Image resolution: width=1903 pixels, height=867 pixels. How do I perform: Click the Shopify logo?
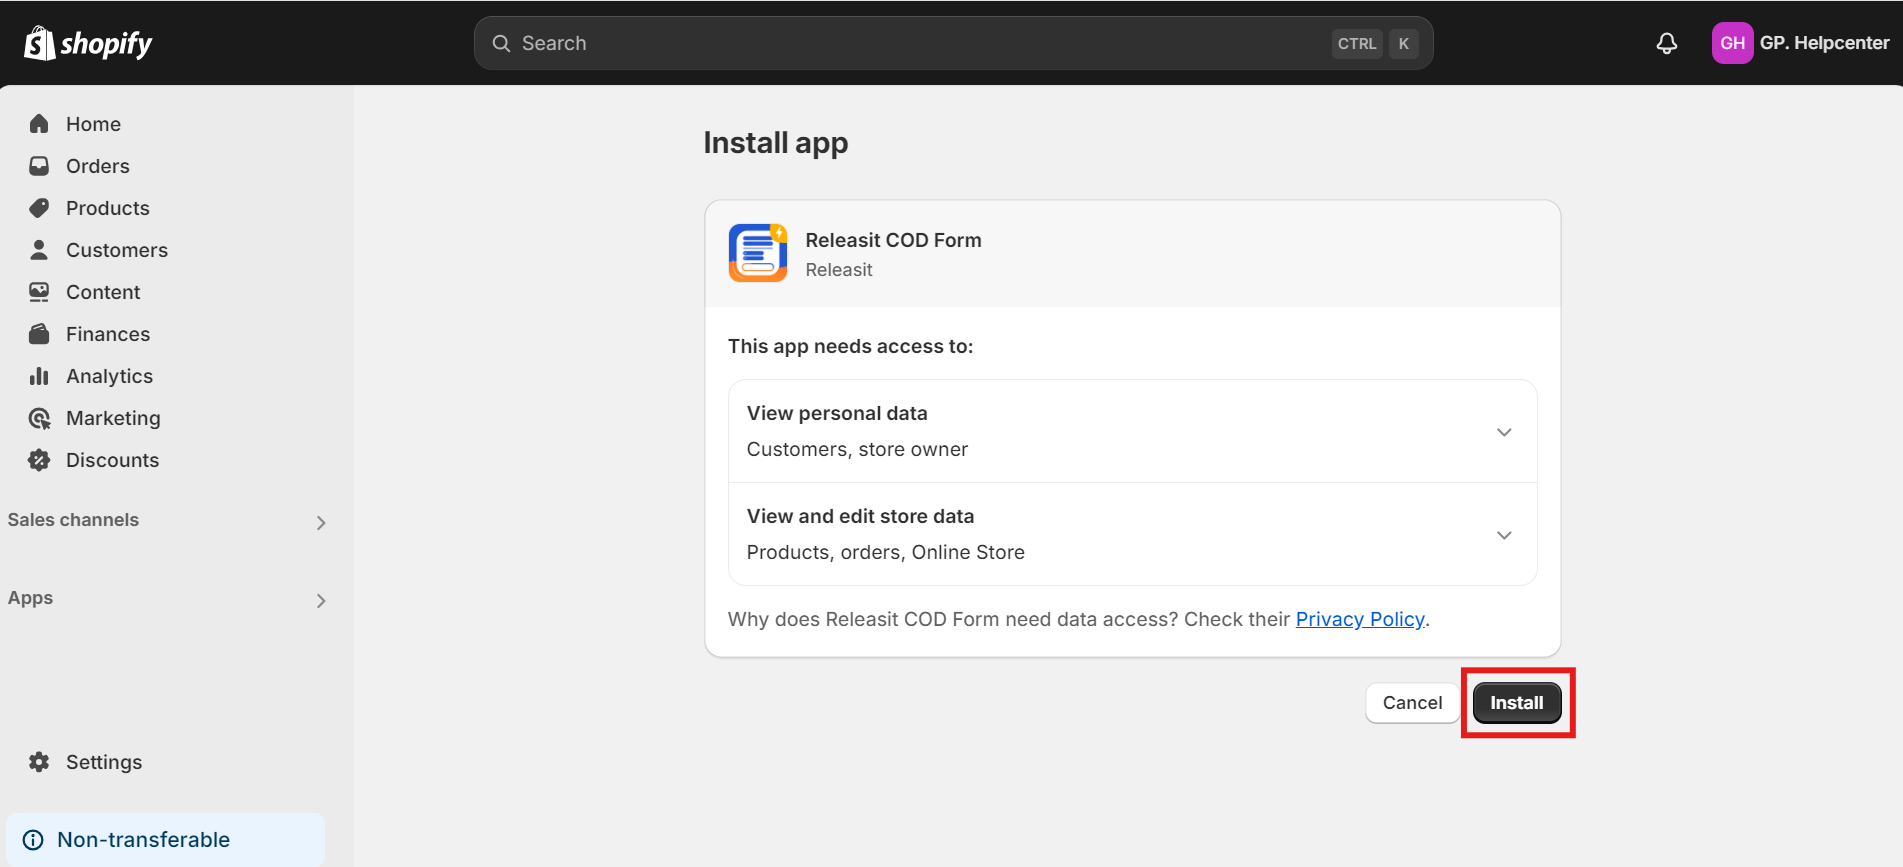88,43
